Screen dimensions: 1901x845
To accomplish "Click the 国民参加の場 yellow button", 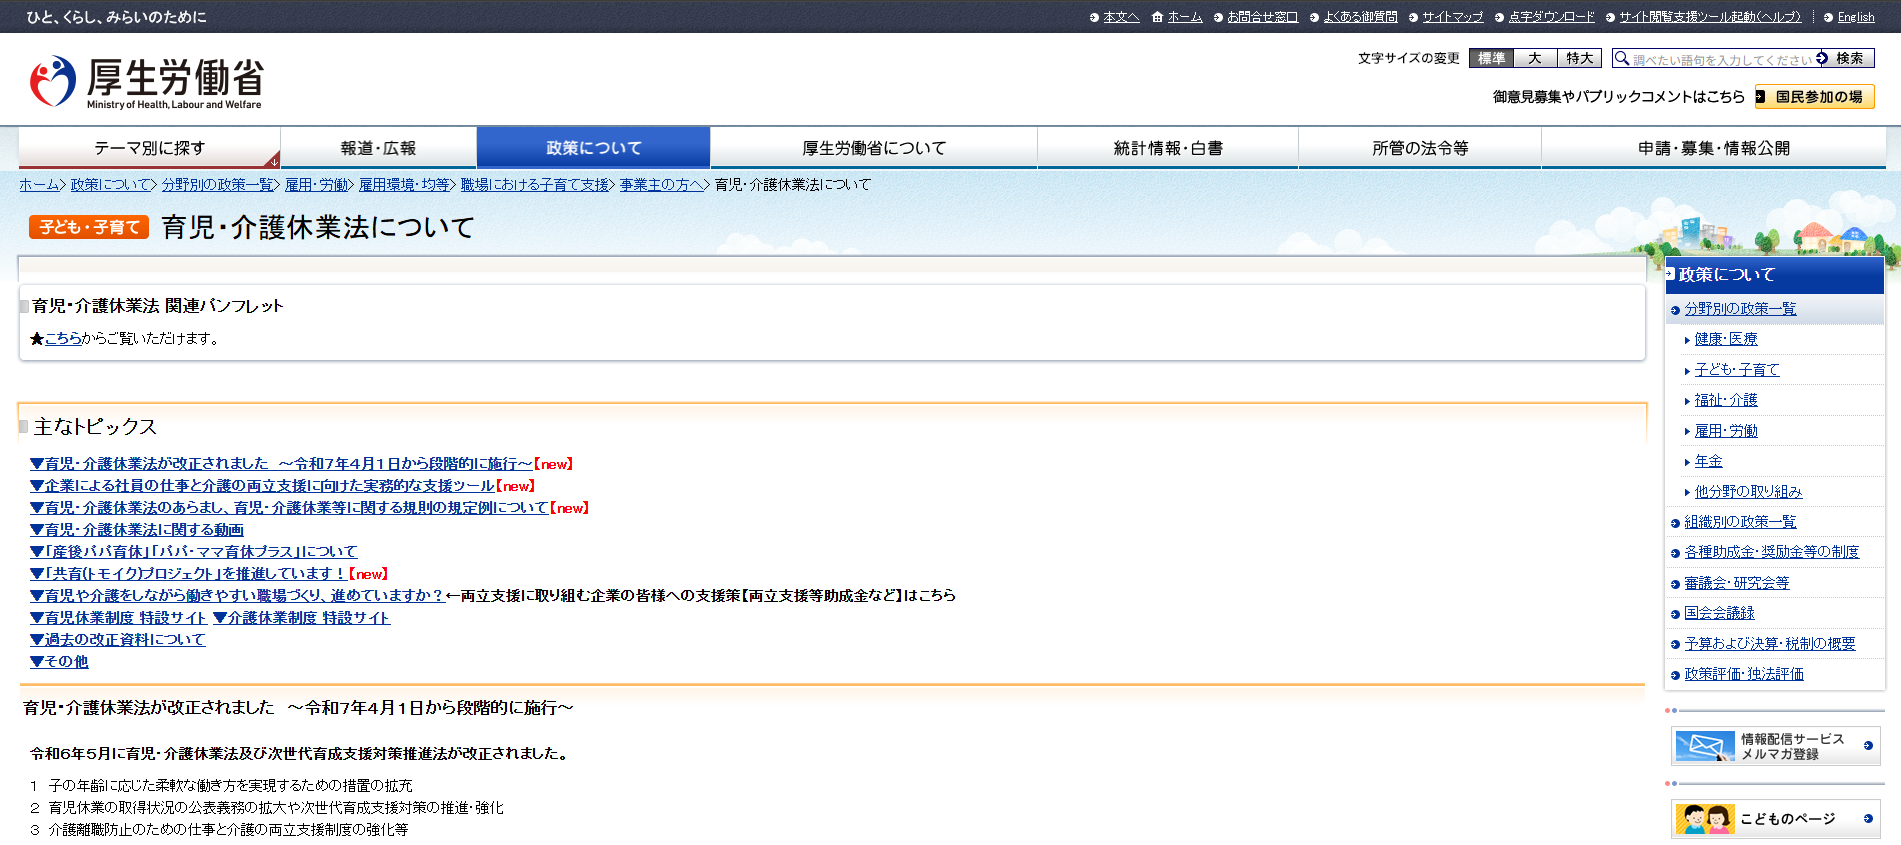I will pyautogui.click(x=1815, y=97).
